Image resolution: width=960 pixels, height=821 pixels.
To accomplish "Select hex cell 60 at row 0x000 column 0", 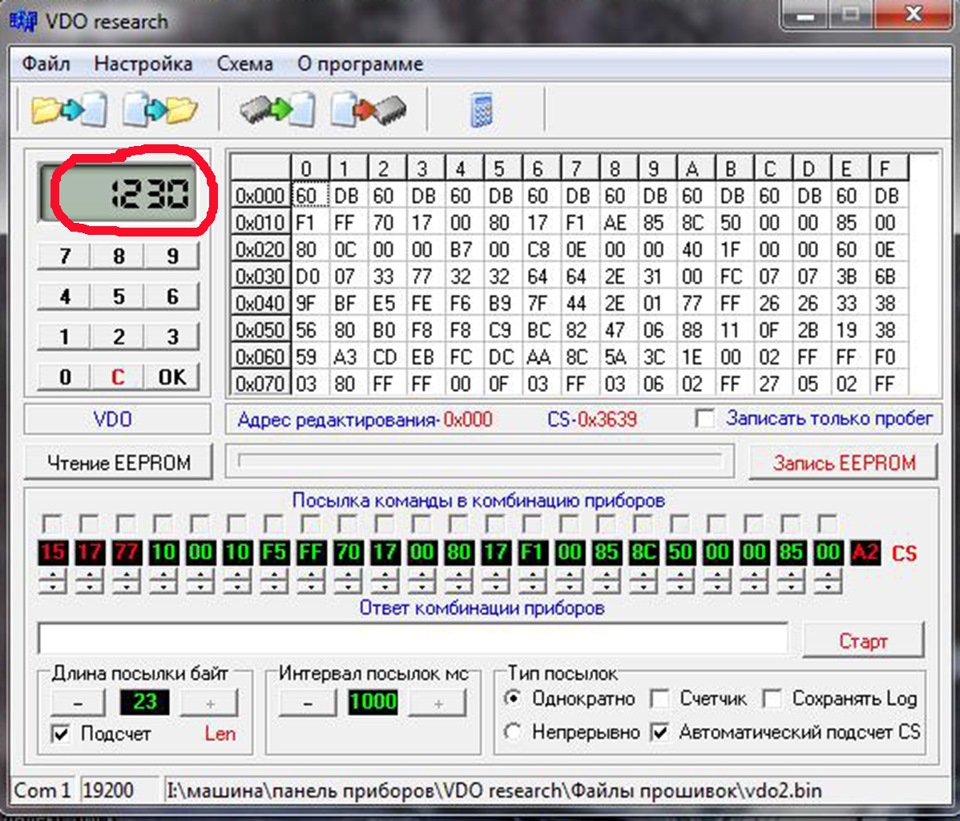I will coord(310,196).
